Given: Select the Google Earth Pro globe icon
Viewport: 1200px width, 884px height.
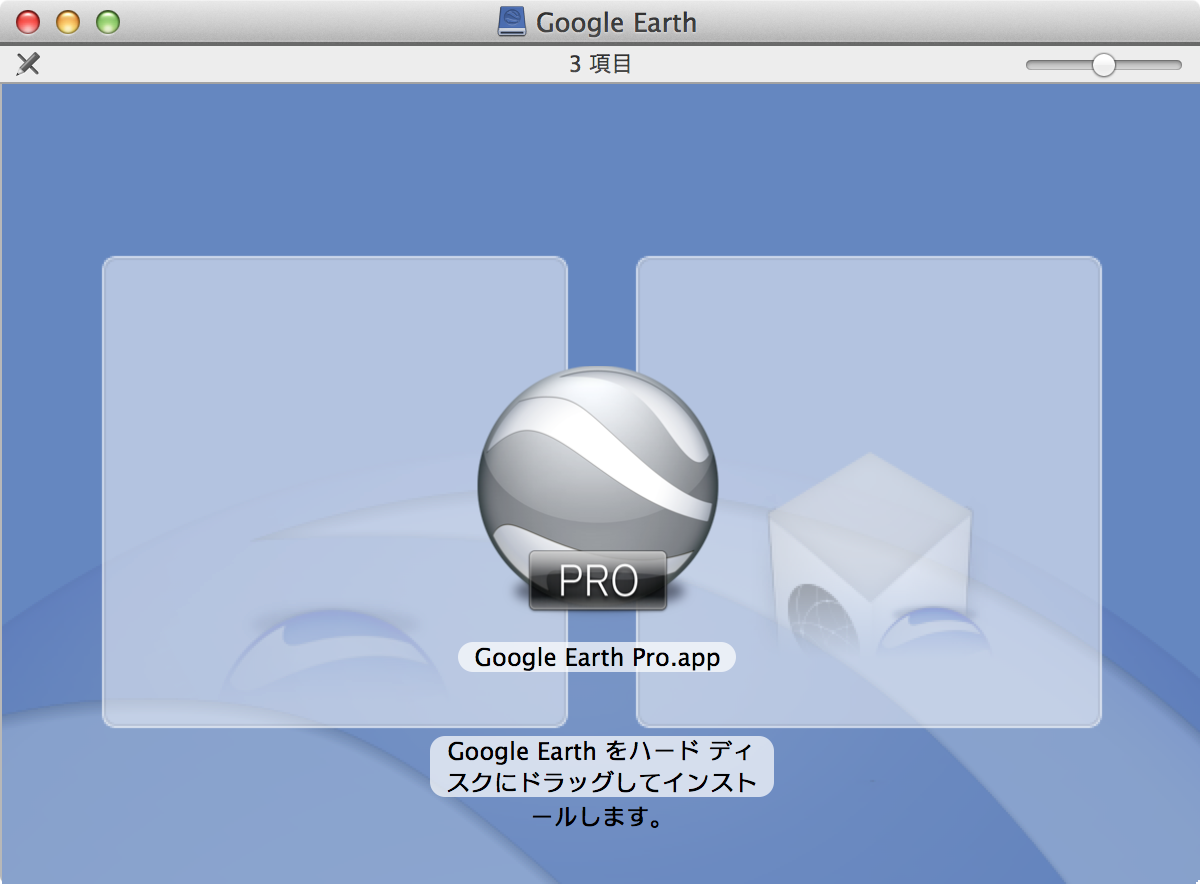Looking at the screenshot, I should tap(598, 487).
